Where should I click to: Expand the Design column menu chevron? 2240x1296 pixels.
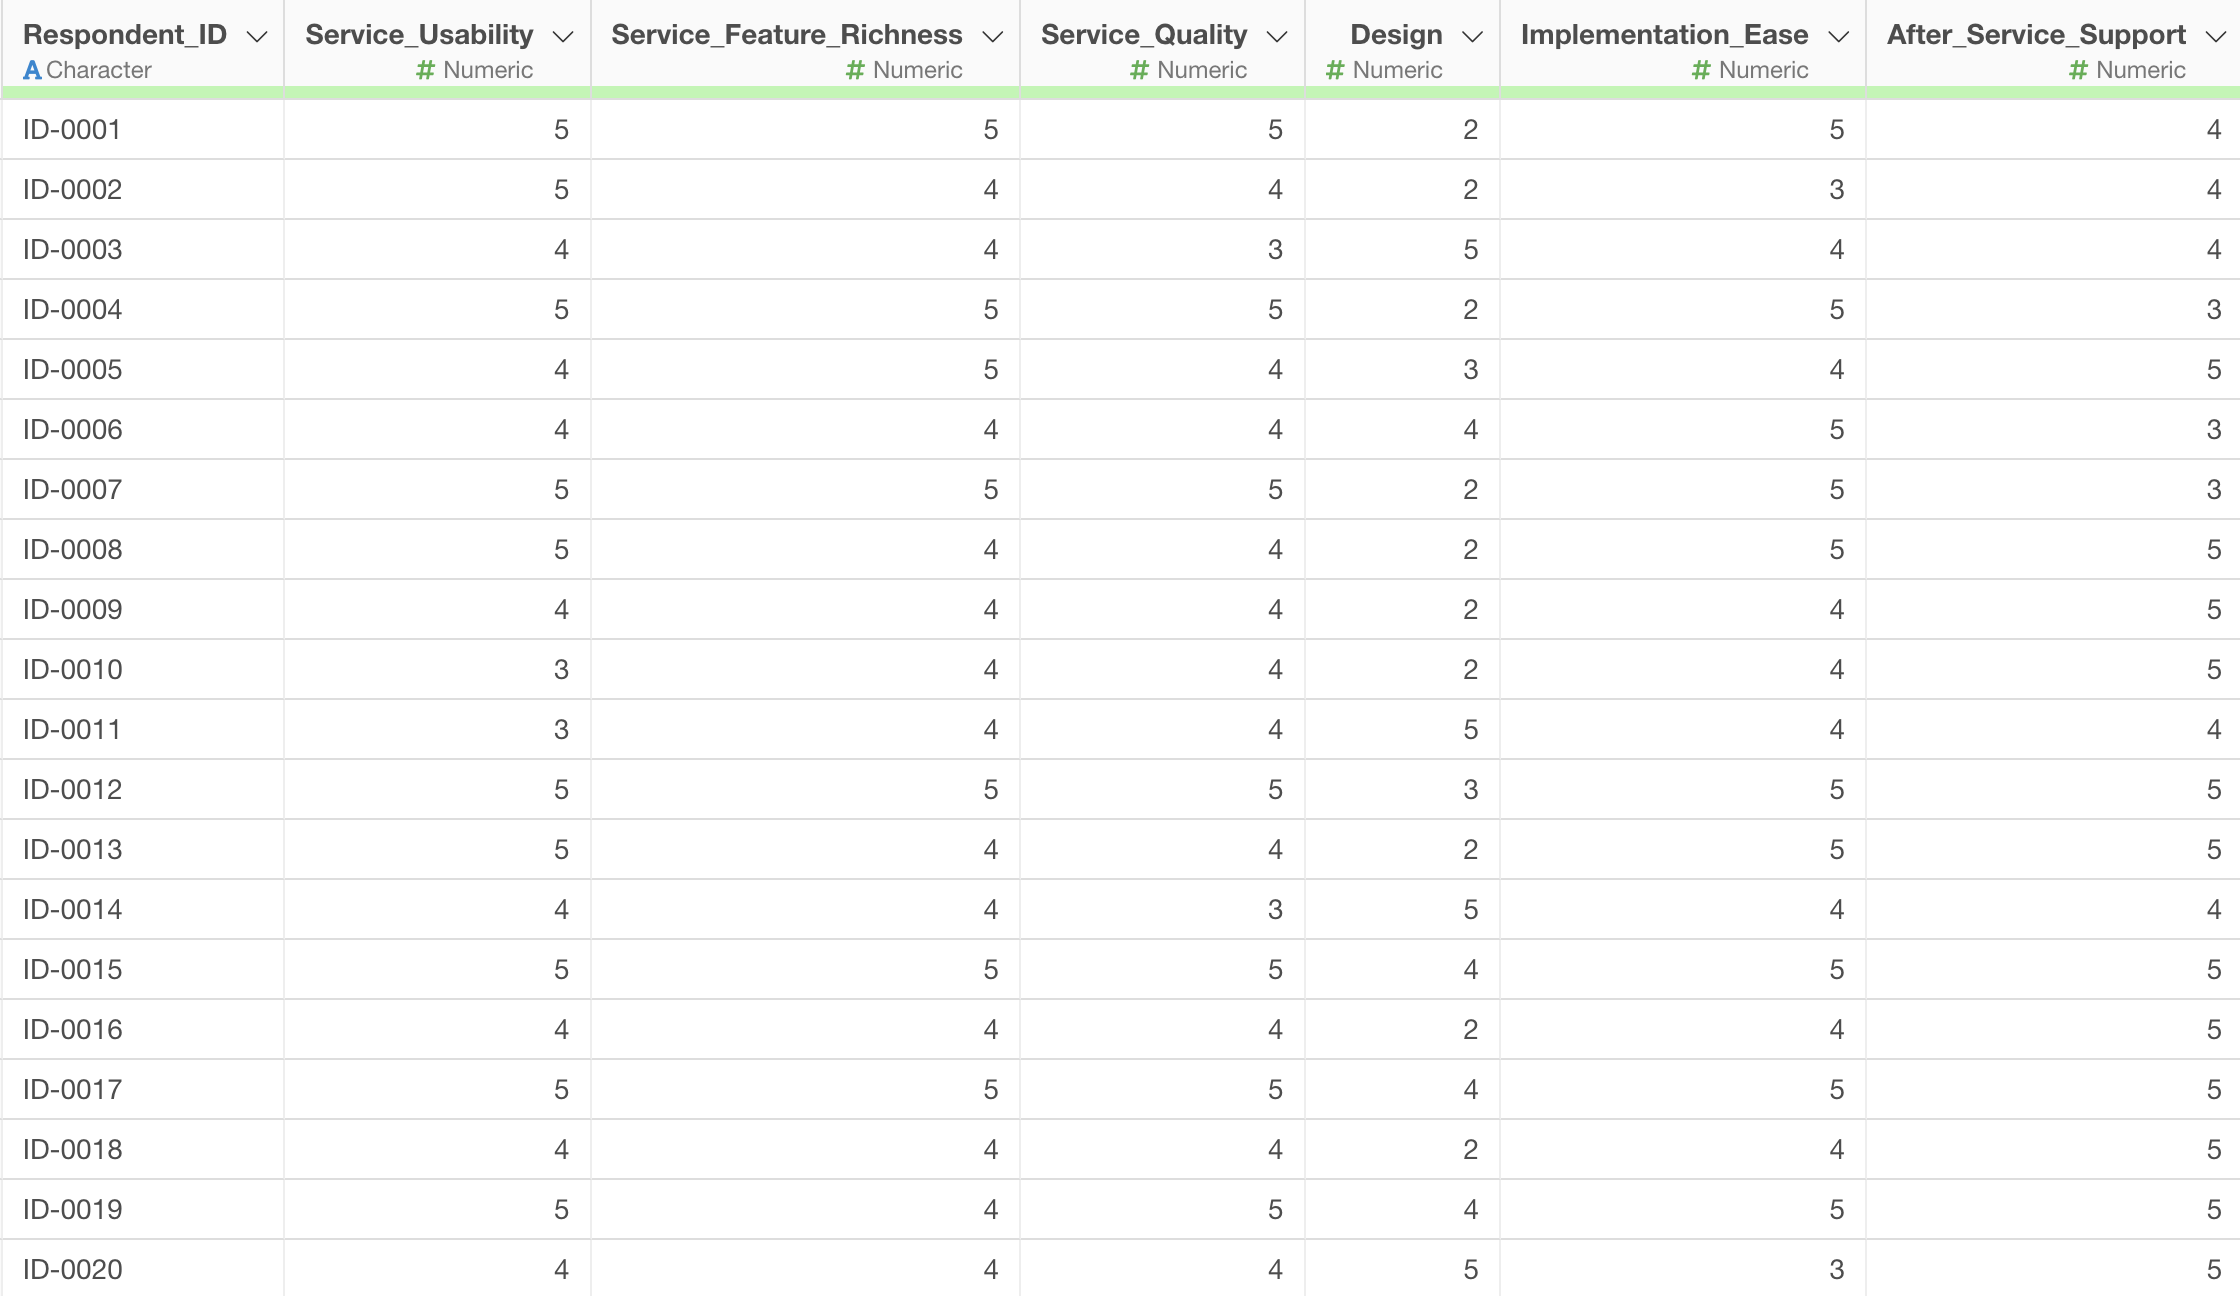[x=1471, y=37]
